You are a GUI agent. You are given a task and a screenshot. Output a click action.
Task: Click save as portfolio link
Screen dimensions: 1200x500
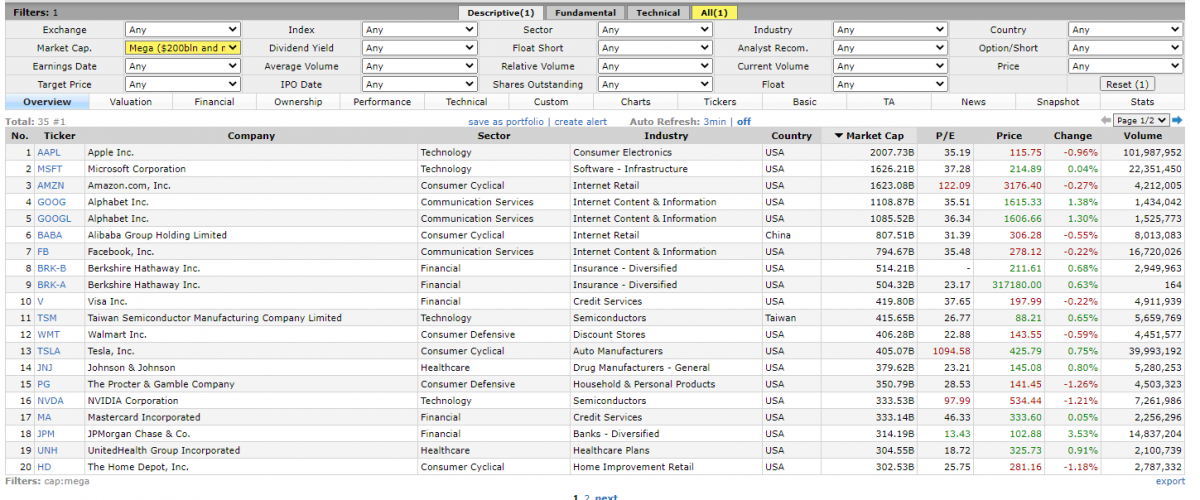tap(506, 121)
